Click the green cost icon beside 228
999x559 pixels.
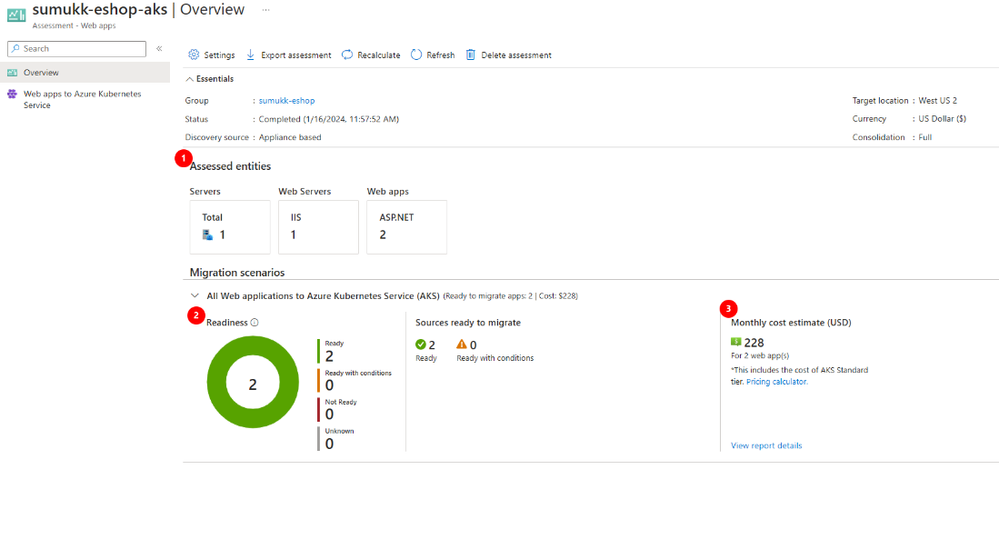pyautogui.click(x=736, y=342)
